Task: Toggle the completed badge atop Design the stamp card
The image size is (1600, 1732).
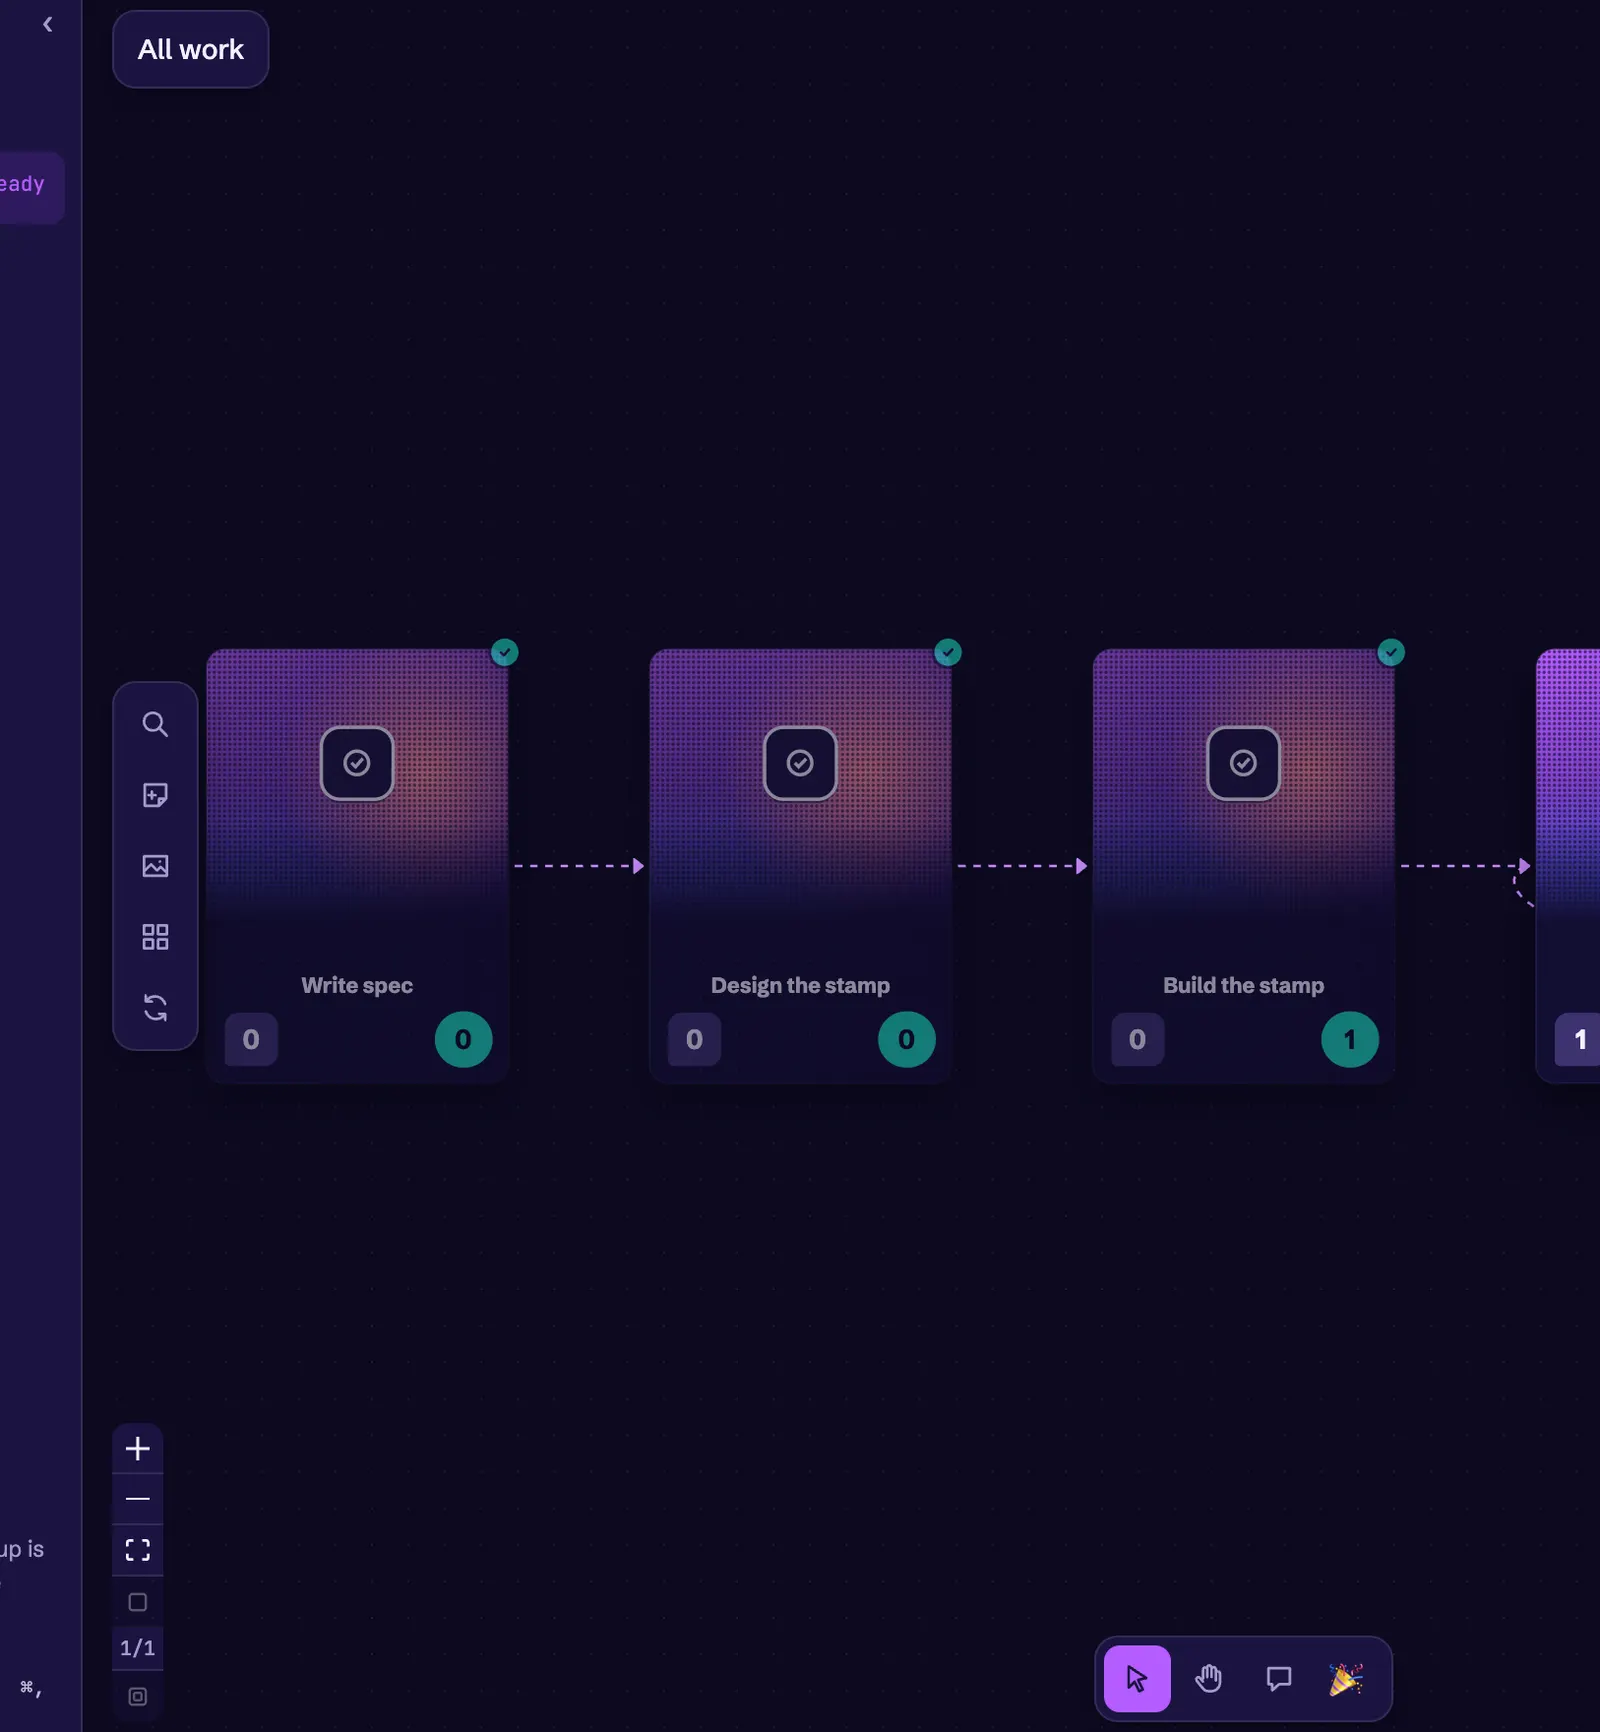Action: [948, 652]
